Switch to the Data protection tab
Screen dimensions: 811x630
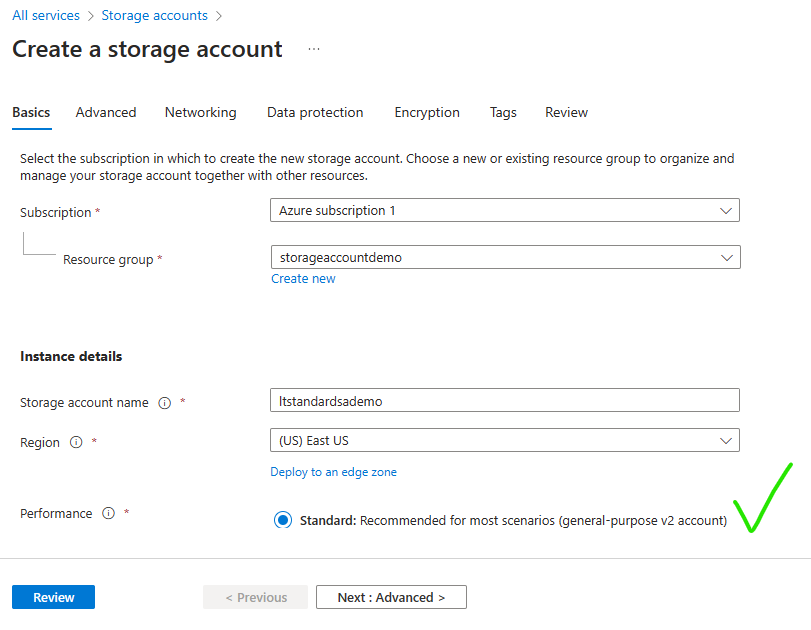coord(315,113)
